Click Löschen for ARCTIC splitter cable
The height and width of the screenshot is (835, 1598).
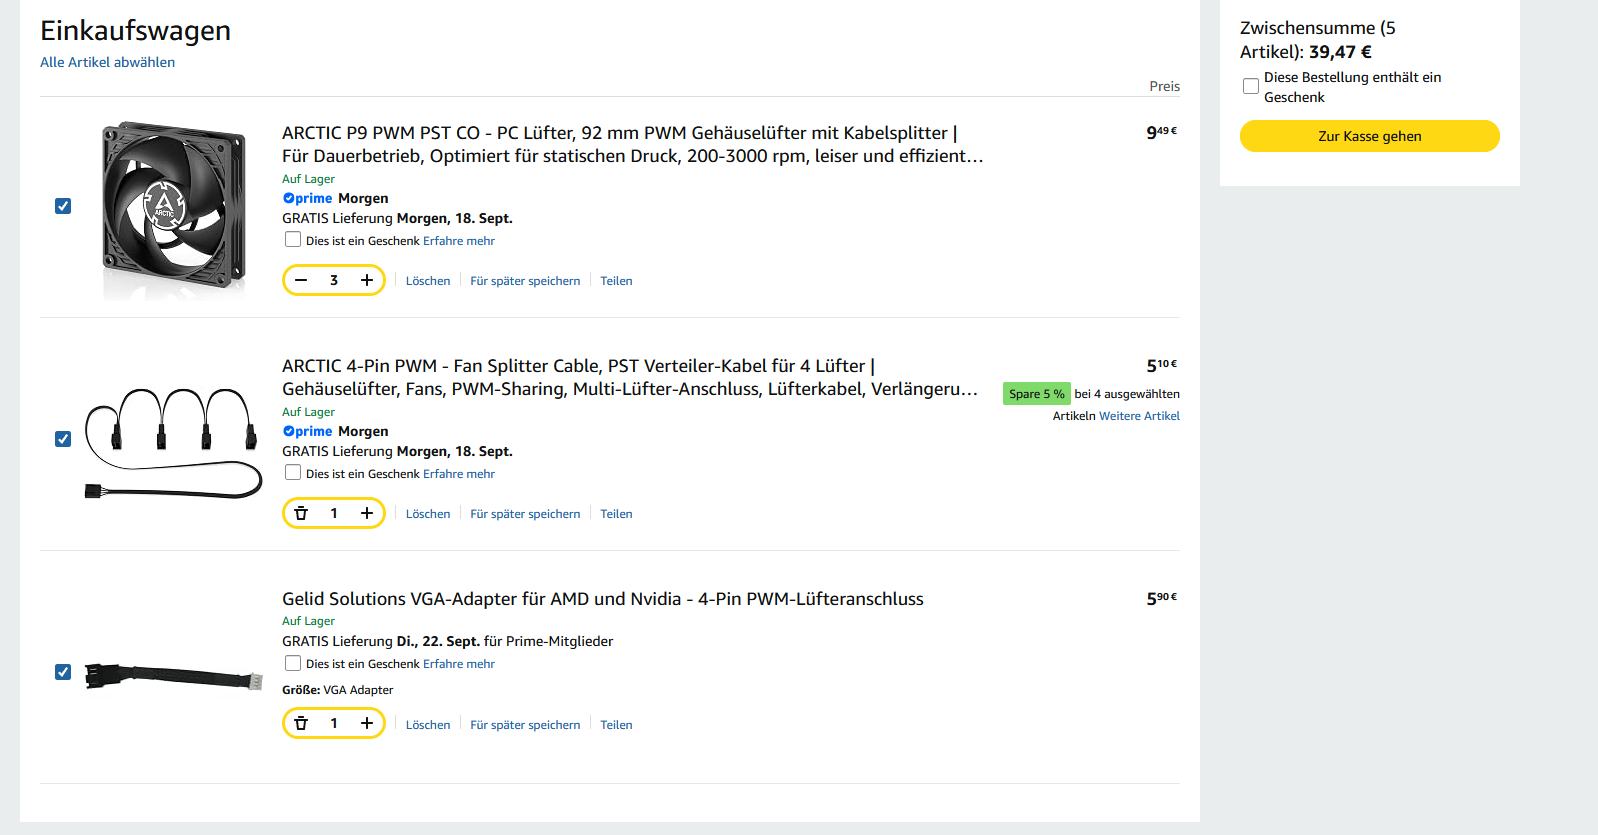coord(428,514)
